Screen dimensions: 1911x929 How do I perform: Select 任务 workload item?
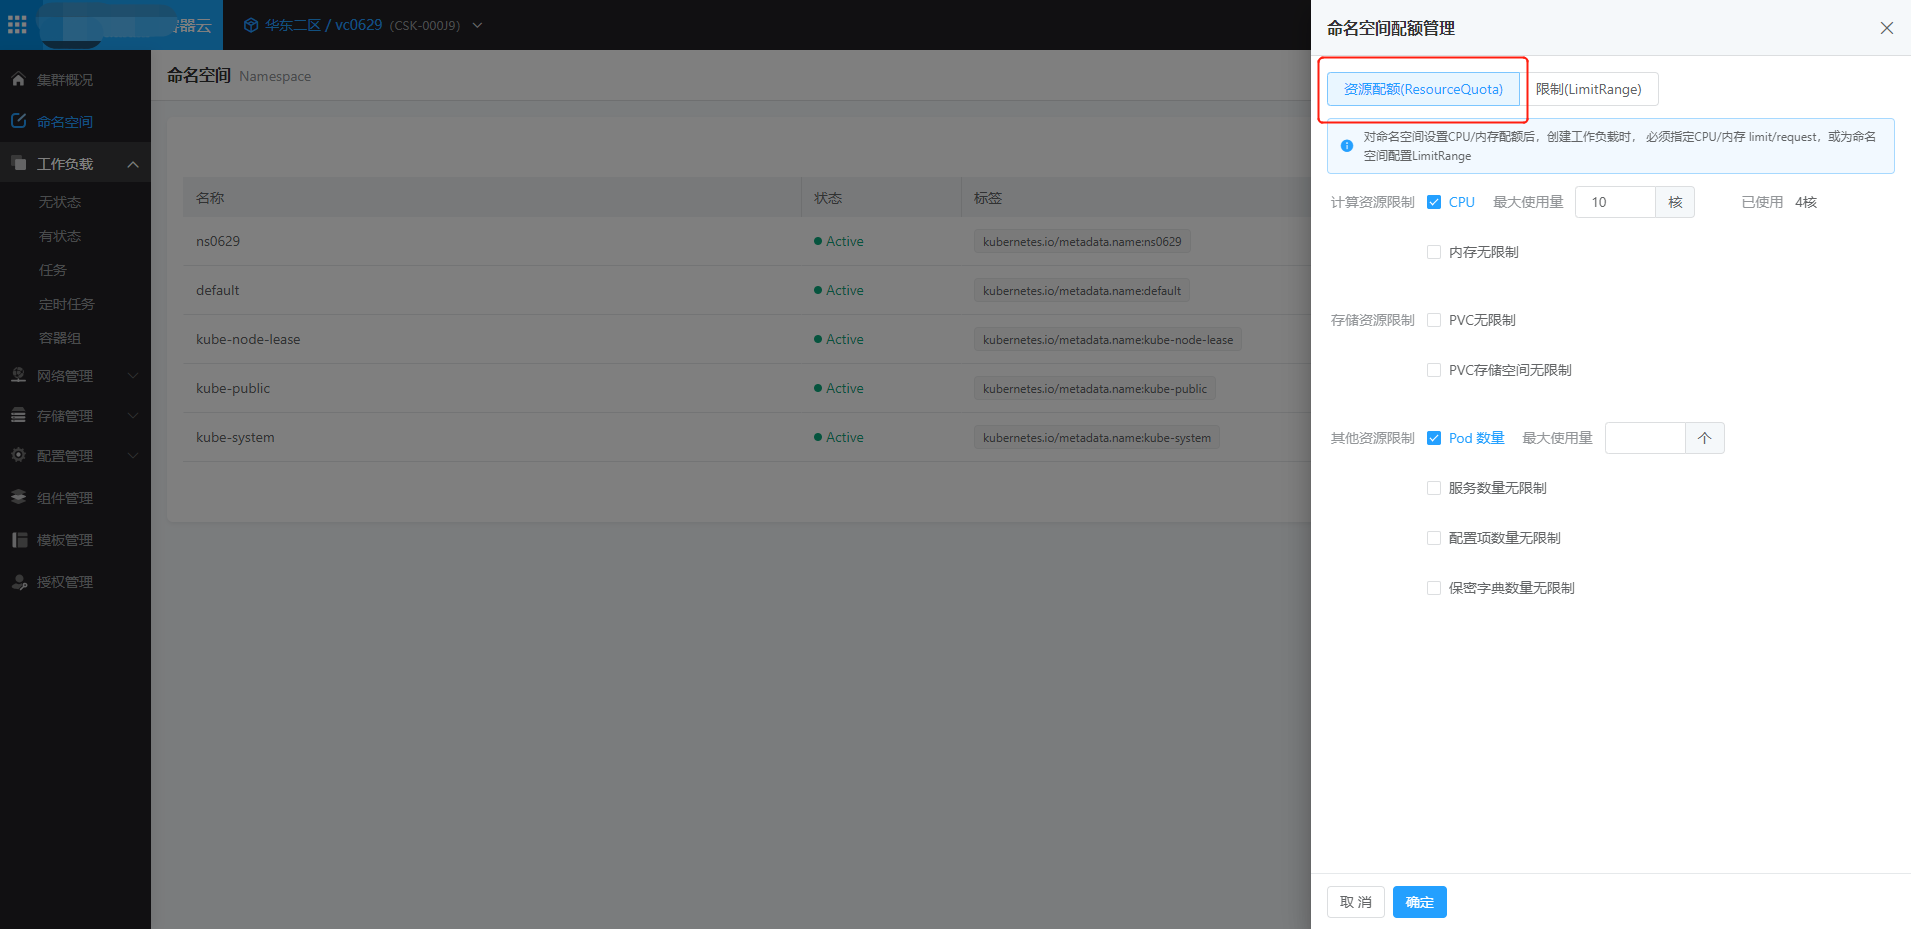(53, 270)
